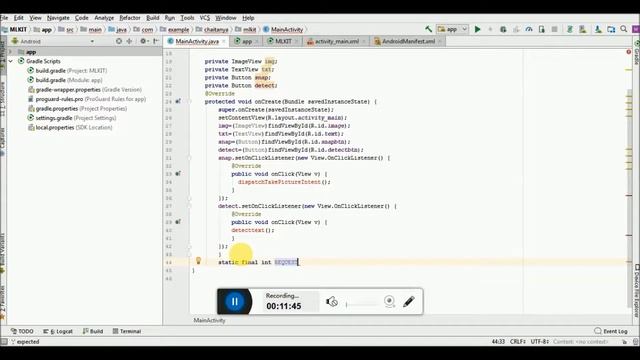
Task: Open the Navigate menu
Action: [58, 18]
